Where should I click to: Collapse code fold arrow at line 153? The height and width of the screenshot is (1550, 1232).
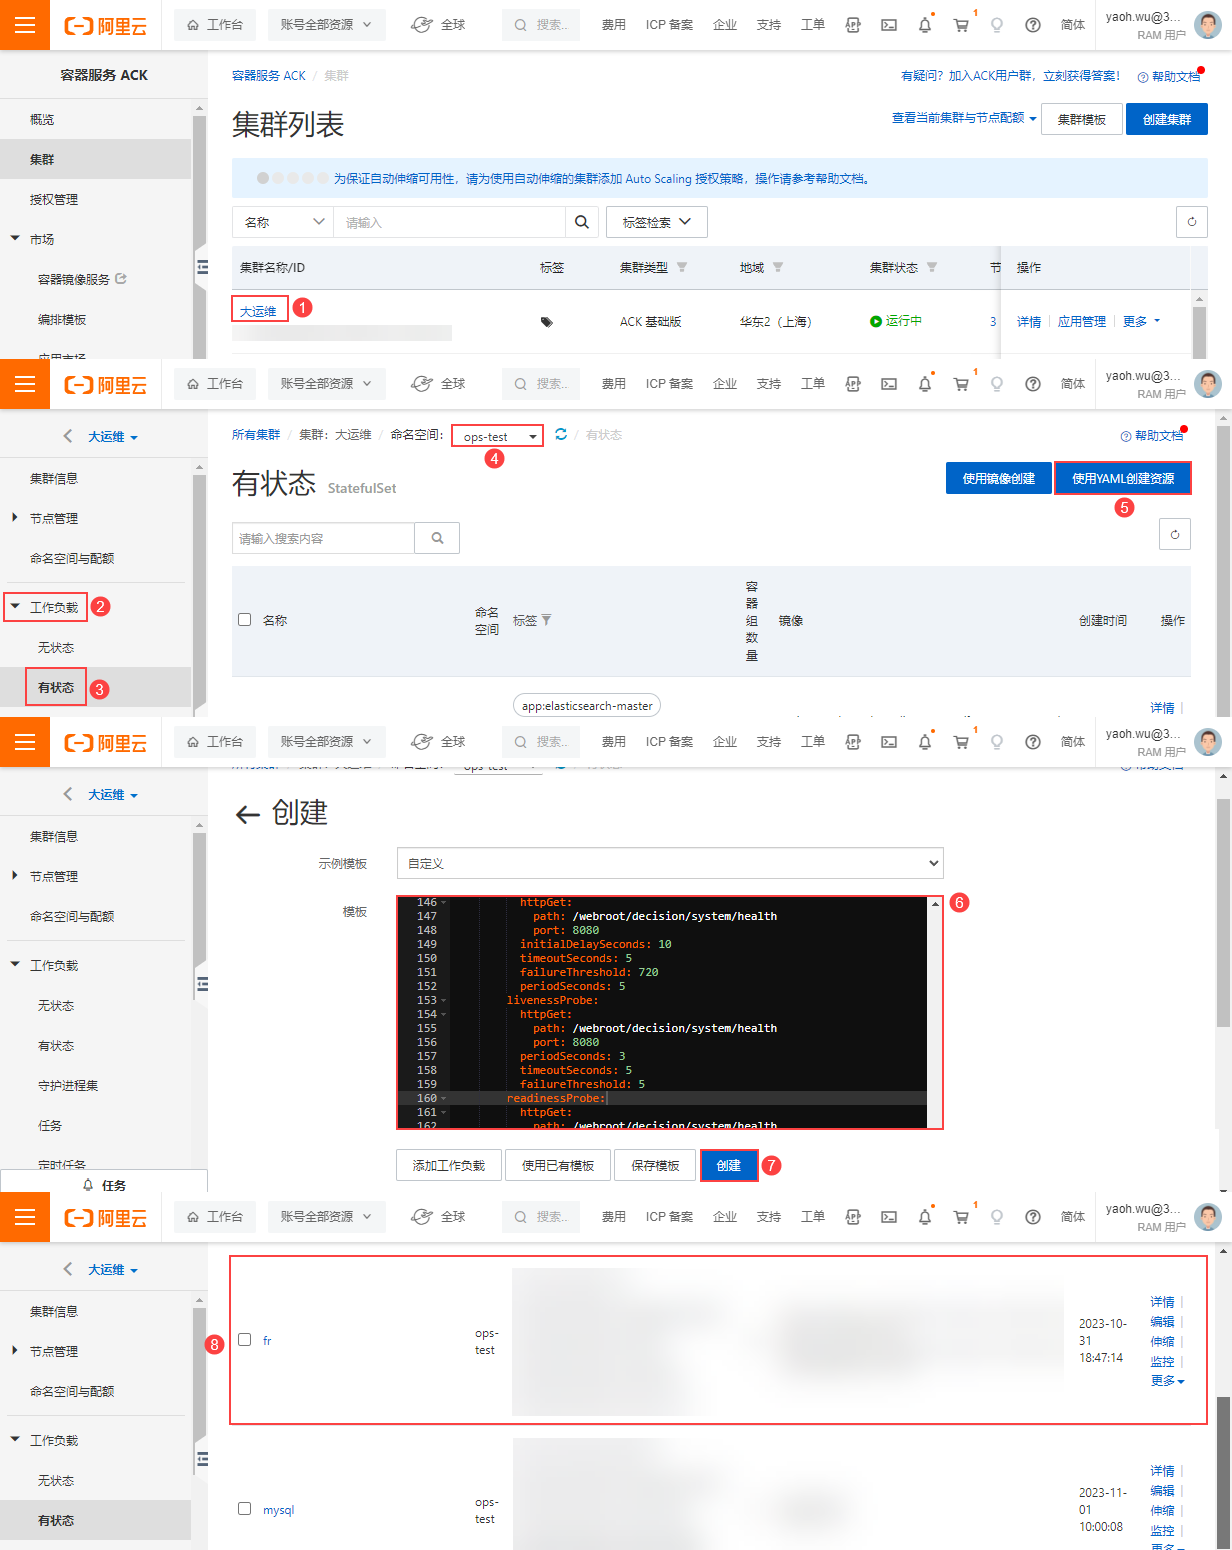444,1000
